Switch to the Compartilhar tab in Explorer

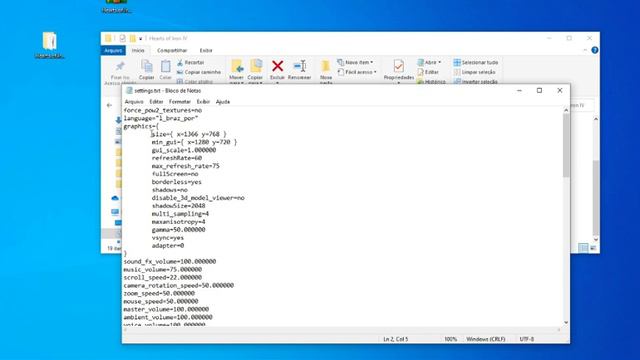coord(172,51)
